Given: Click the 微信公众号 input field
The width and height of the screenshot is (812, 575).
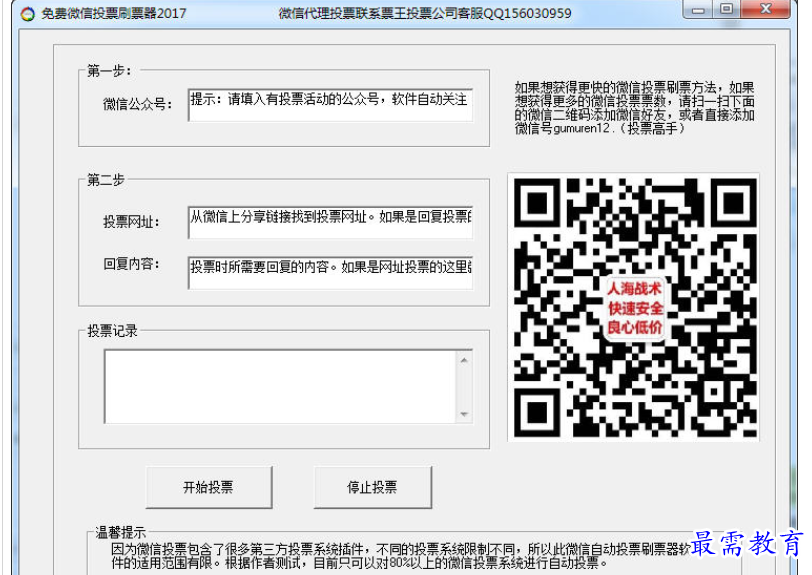Looking at the screenshot, I should click(x=330, y=105).
